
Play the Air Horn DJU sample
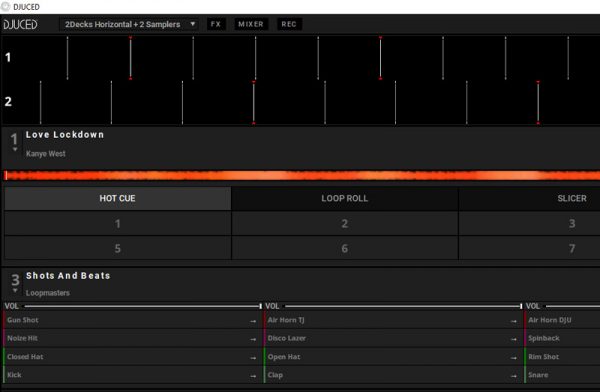[562, 320]
